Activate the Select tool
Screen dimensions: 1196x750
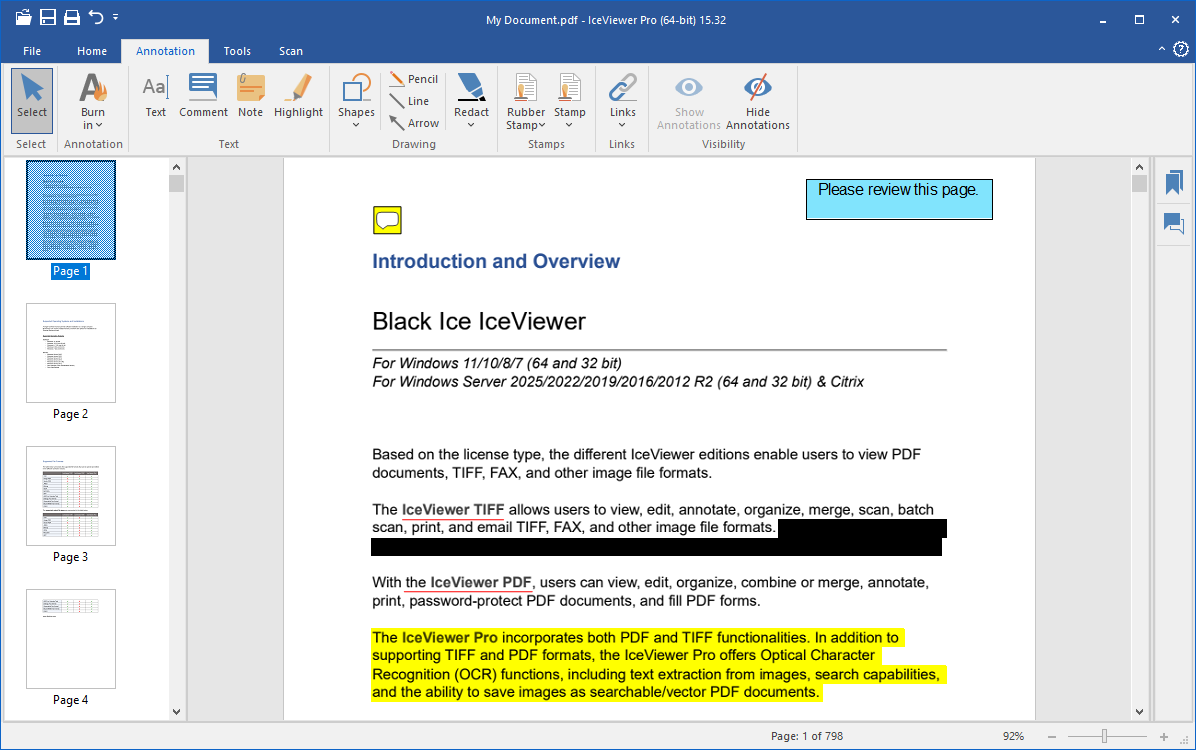(32, 101)
